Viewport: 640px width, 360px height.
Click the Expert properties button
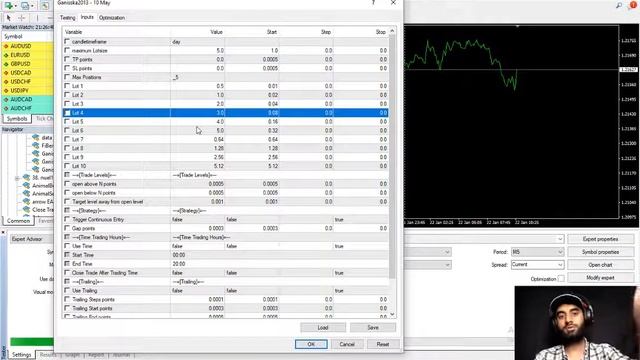coord(600,239)
